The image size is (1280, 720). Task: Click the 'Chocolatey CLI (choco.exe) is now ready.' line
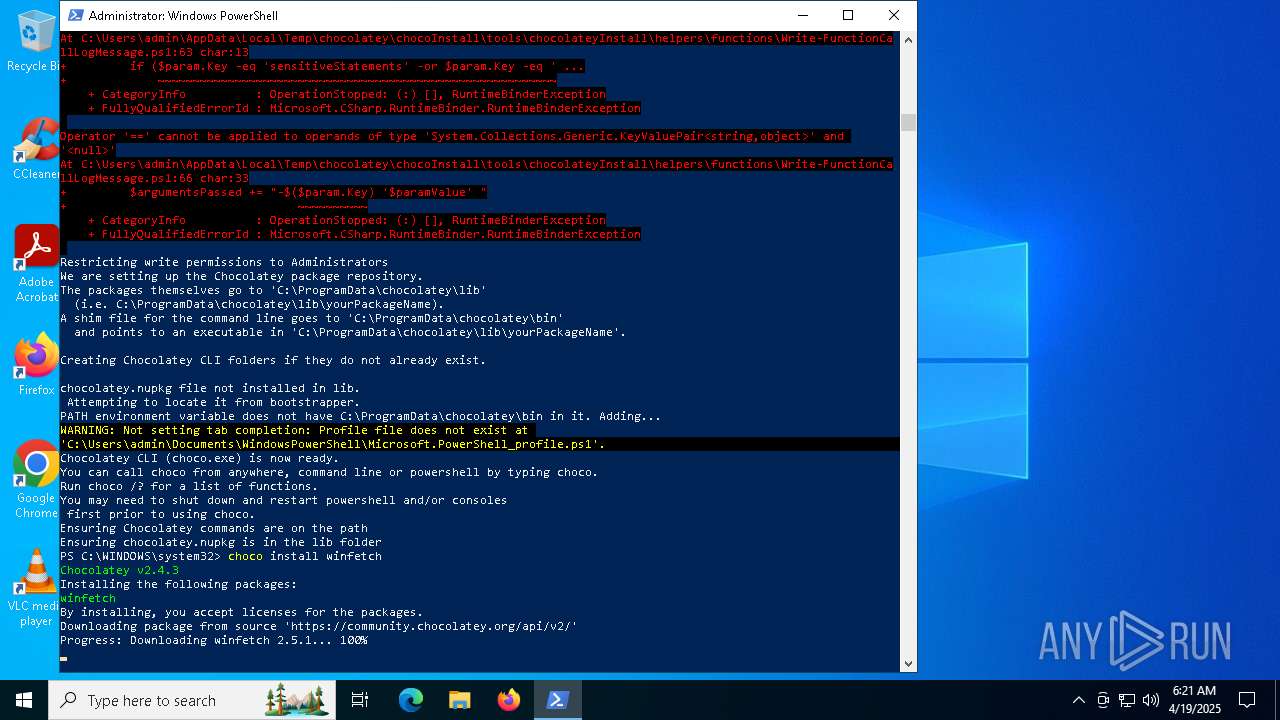(x=200, y=458)
